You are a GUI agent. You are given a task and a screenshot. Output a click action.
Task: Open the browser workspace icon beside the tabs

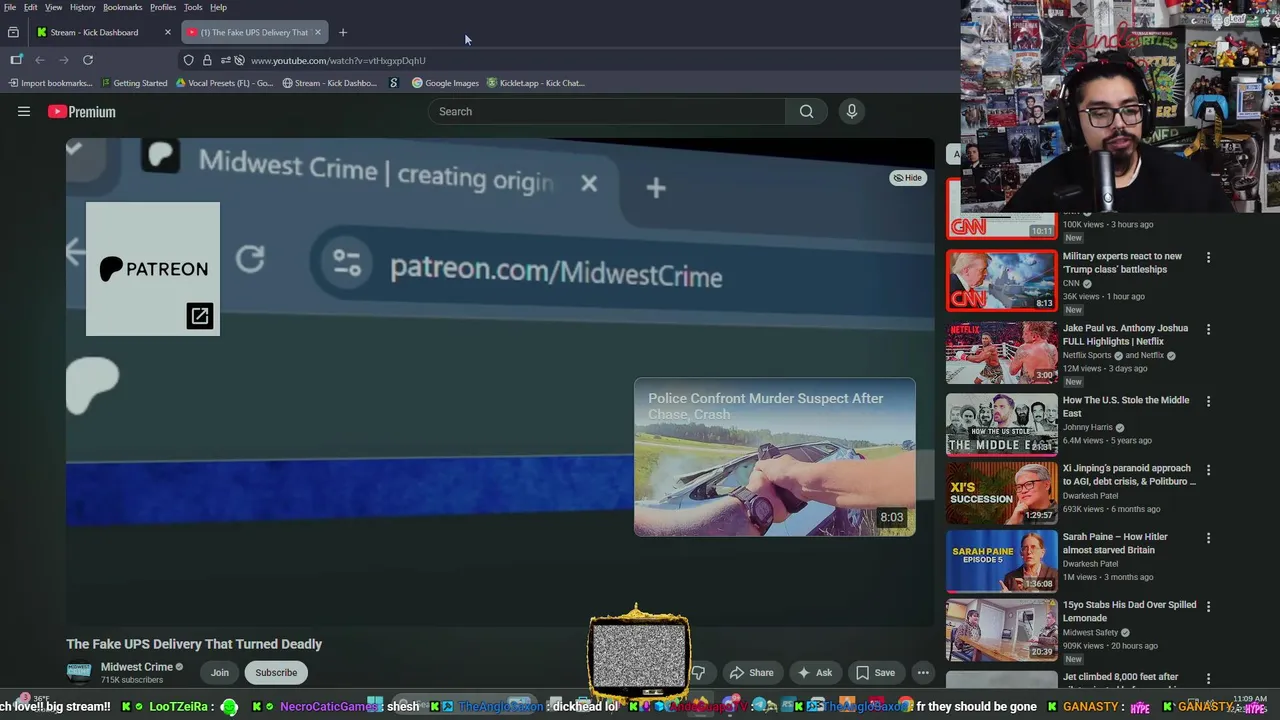13,32
